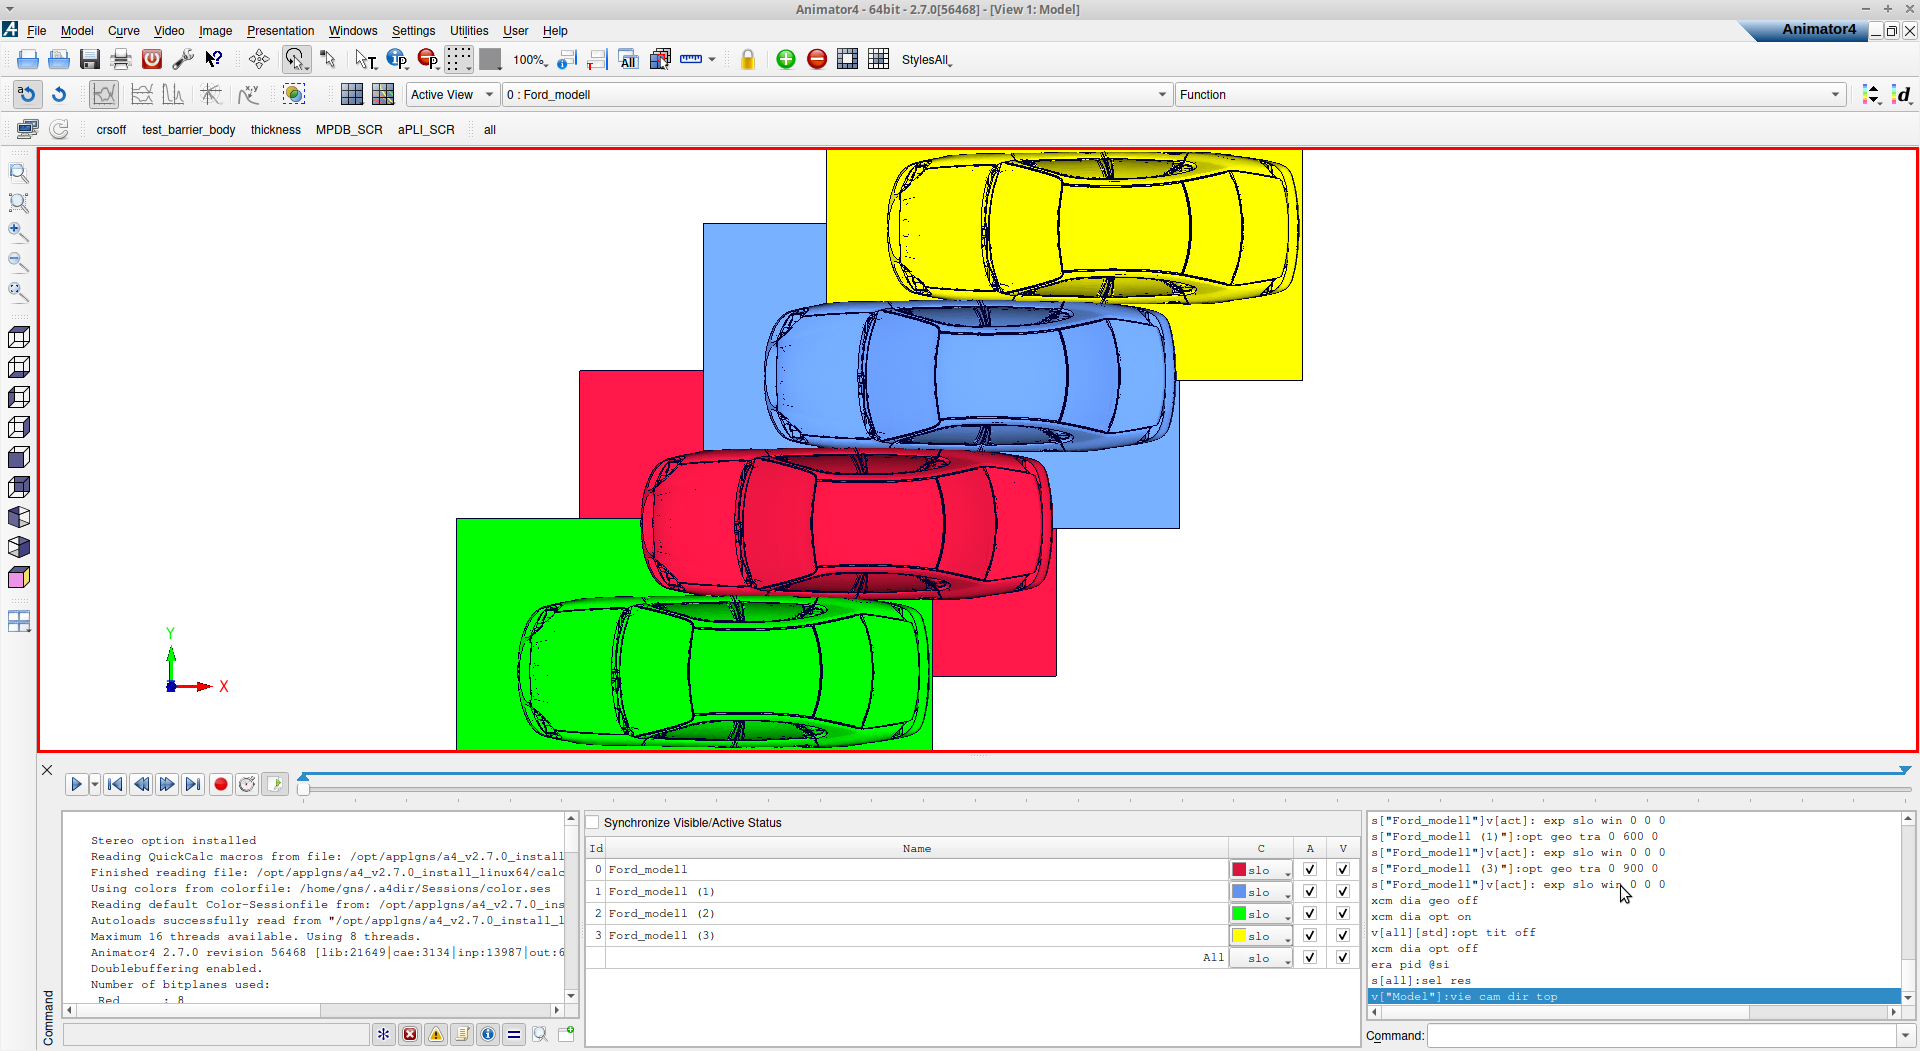This screenshot has width=1920, height=1051.
Task: Open the wrench settings tool
Action: click(x=183, y=60)
